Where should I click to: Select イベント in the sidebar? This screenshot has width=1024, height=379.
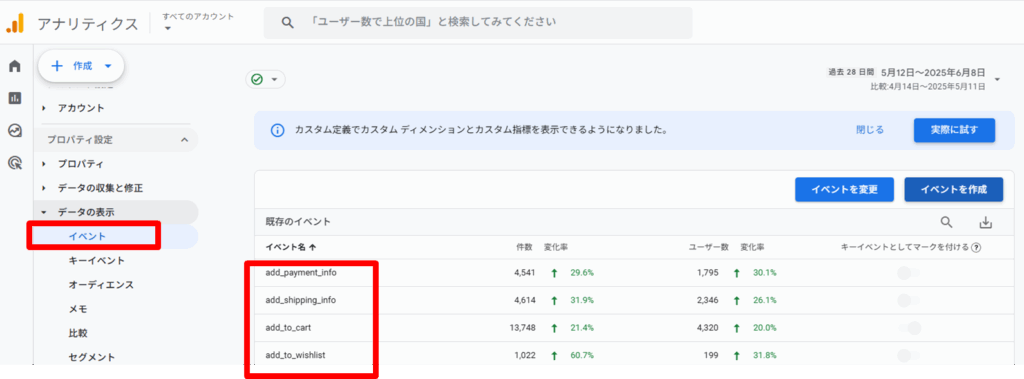pyautogui.click(x=88, y=236)
